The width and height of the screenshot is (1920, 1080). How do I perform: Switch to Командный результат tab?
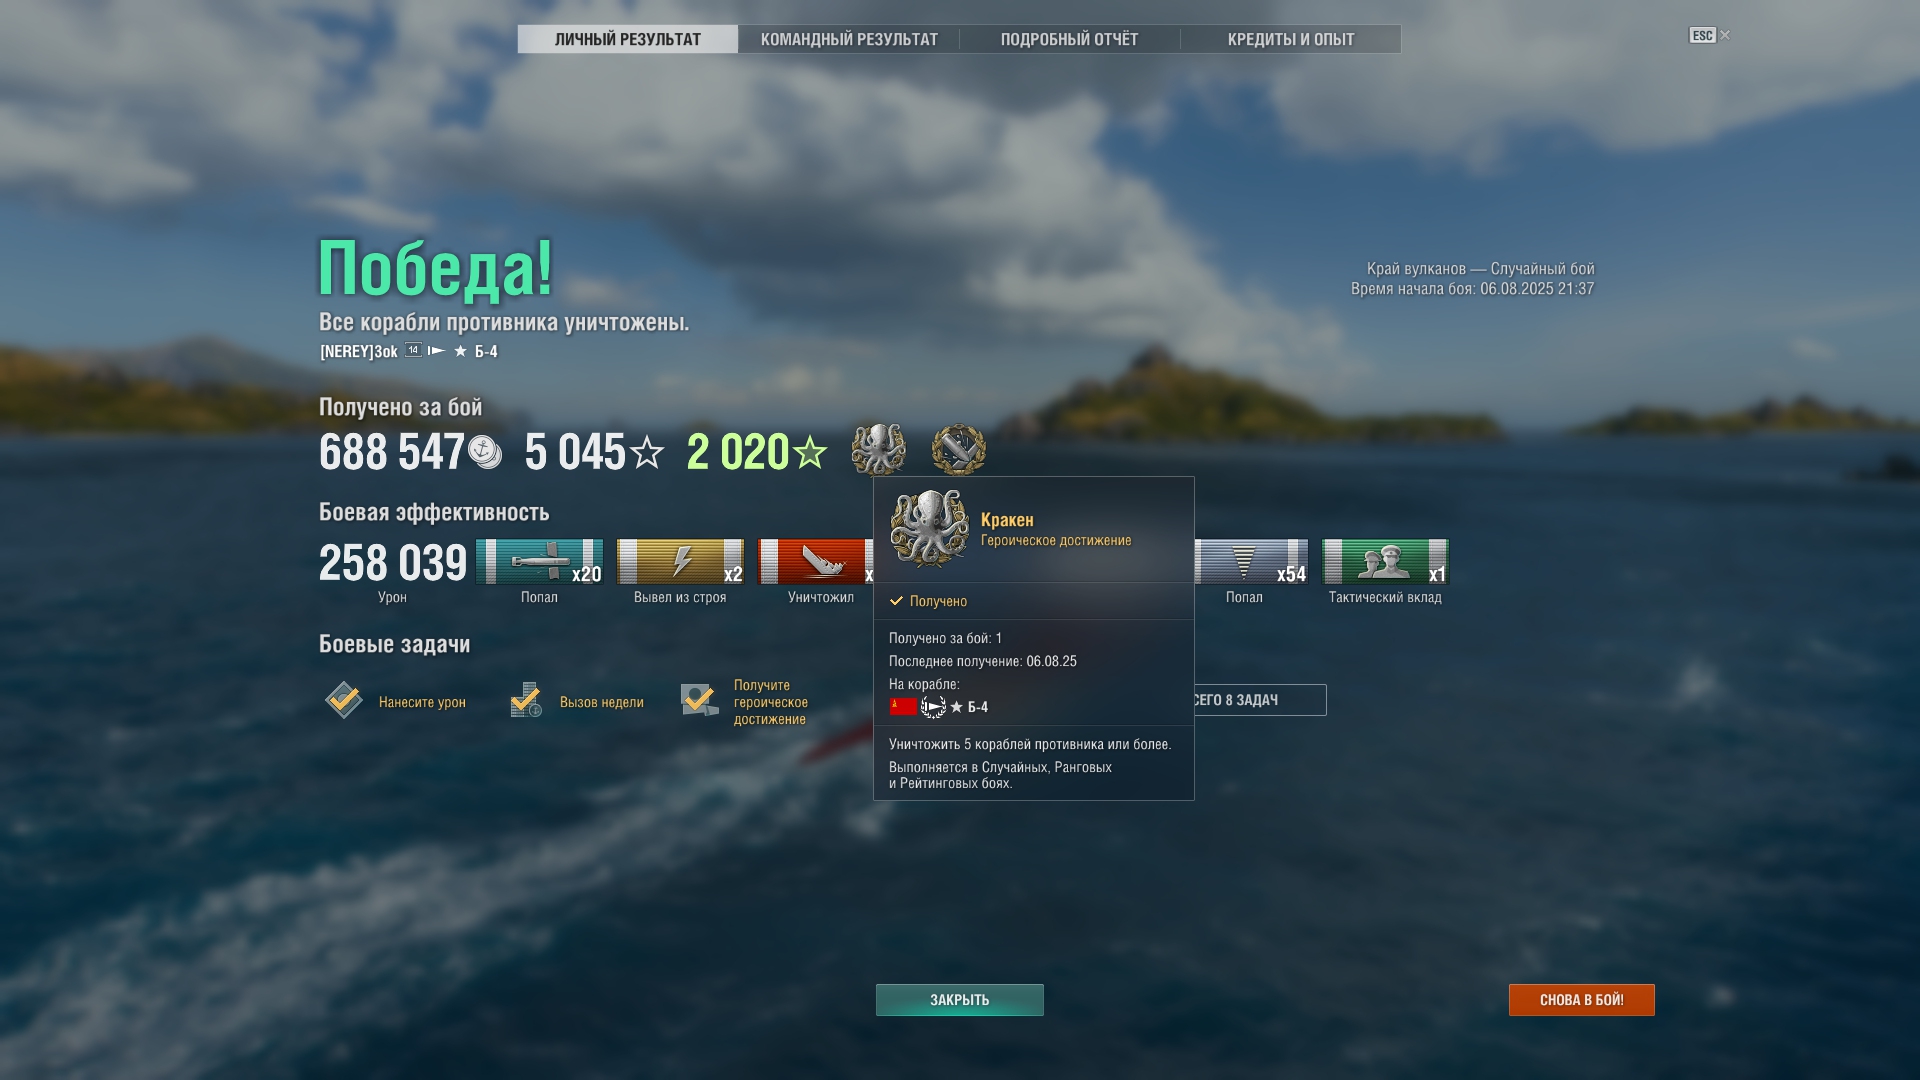click(849, 39)
